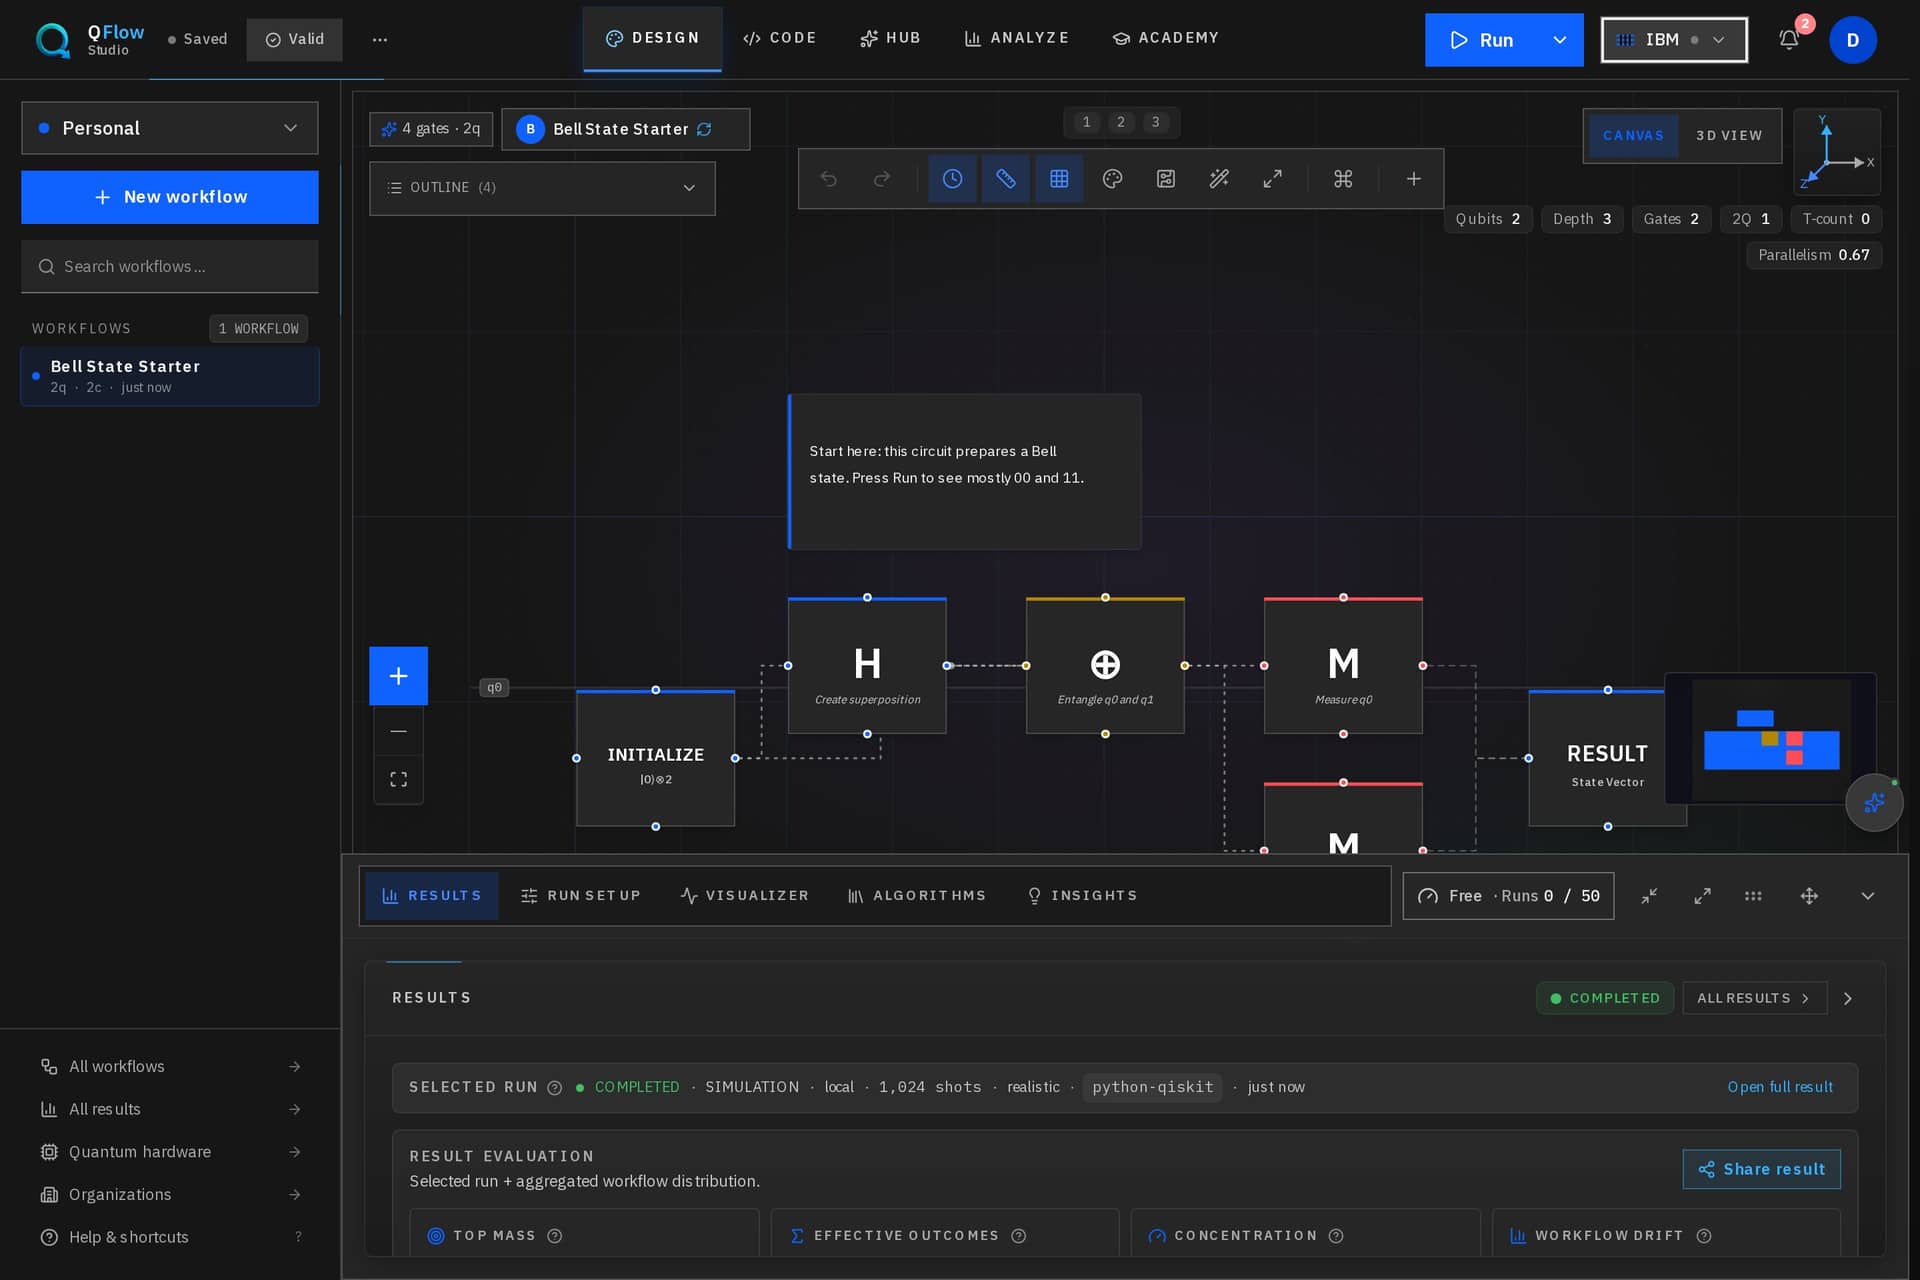Click the expand fullscreen icon in toolbar
Viewport: 1920px width, 1280px height.
click(x=1272, y=179)
